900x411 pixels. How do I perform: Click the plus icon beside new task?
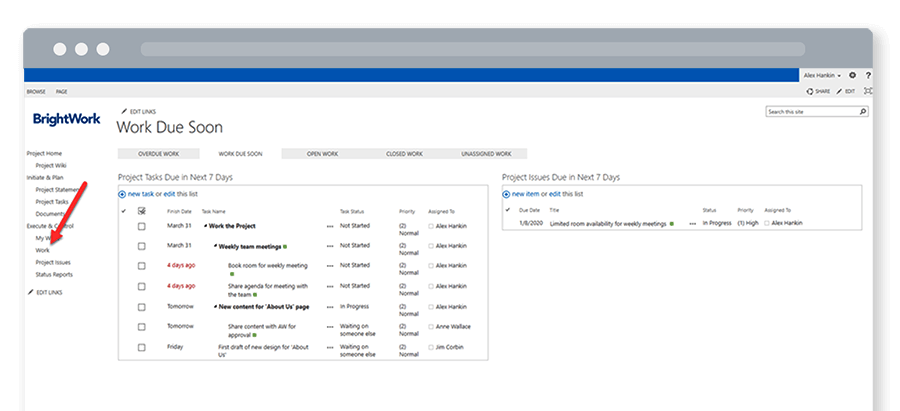click(122, 193)
